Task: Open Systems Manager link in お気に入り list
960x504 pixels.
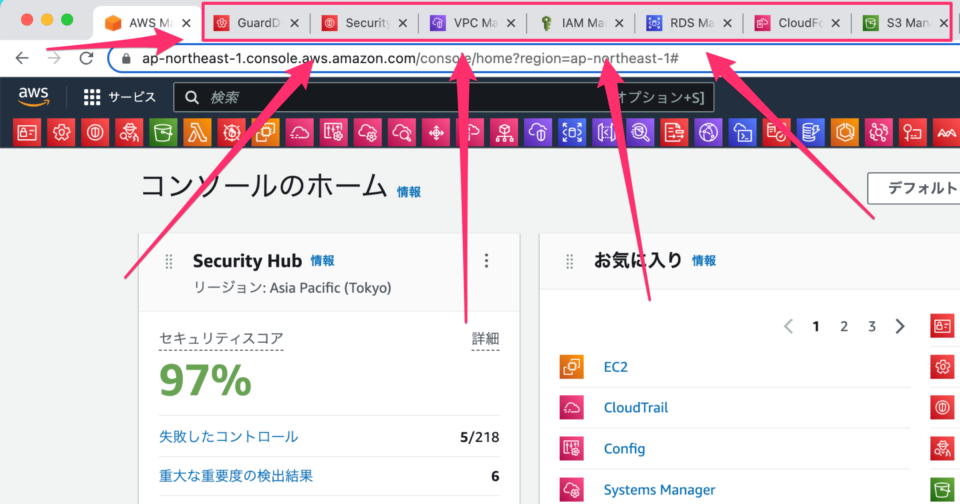Action: (659, 490)
